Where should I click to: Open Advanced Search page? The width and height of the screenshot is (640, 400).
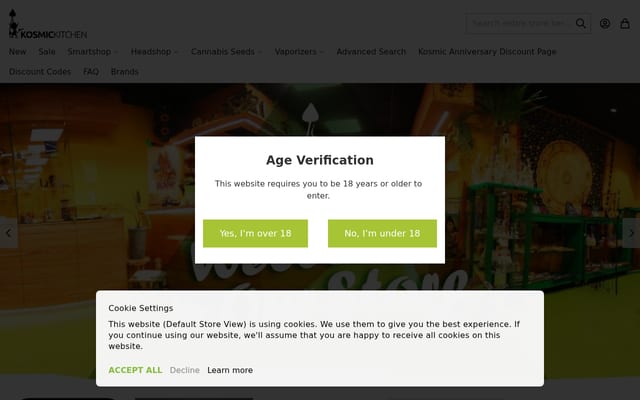pyautogui.click(x=371, y=52)
